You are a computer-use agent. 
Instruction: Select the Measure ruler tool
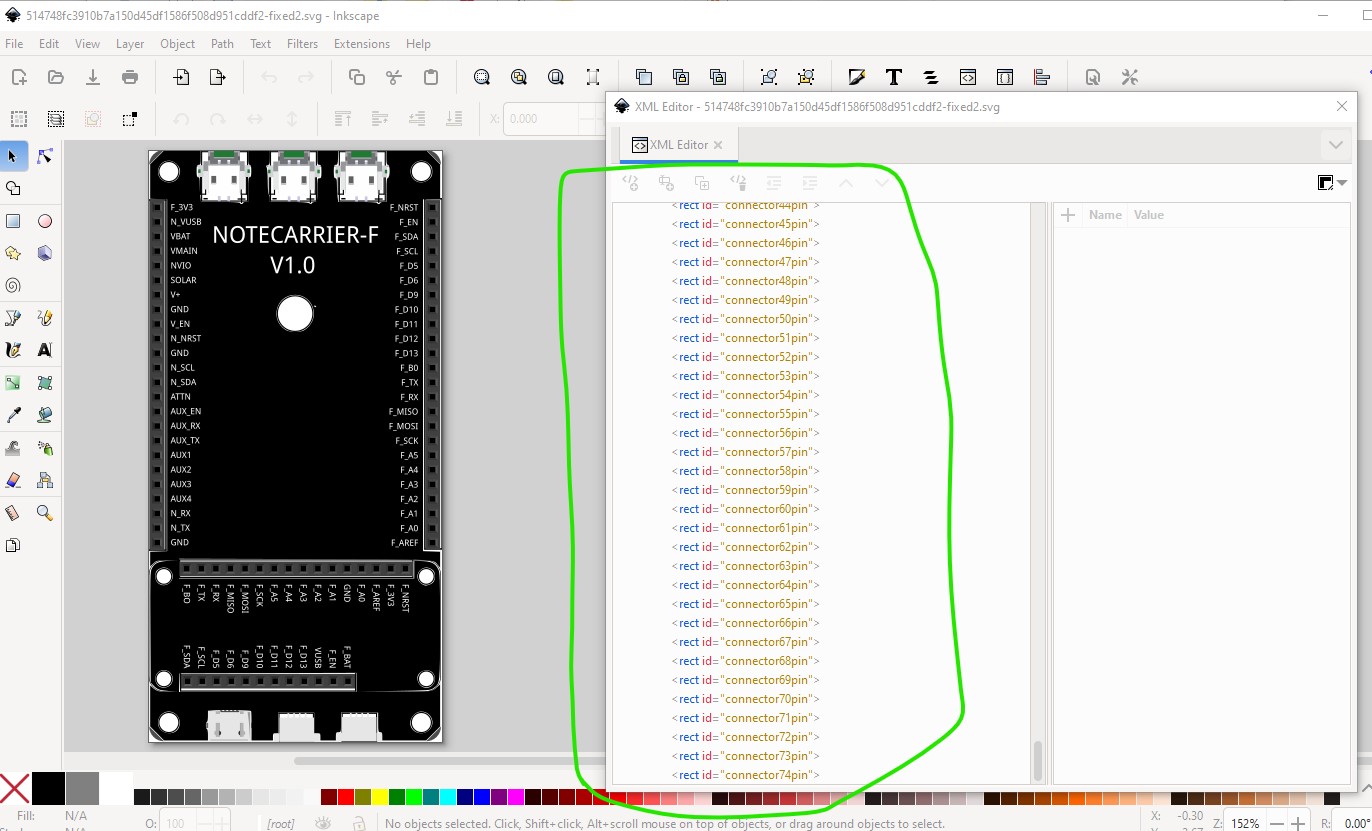(13, 513)
